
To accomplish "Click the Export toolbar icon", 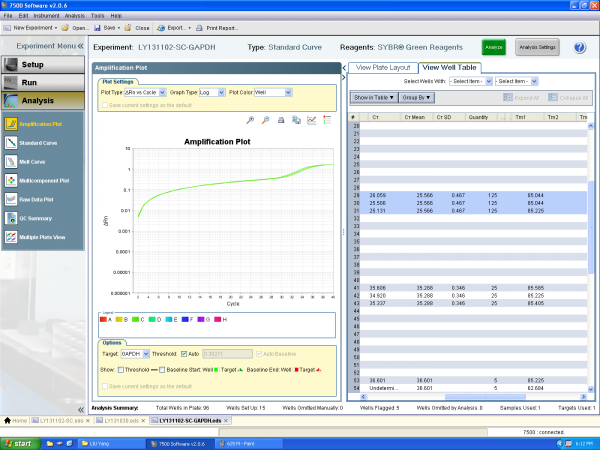I will [161, 28].
